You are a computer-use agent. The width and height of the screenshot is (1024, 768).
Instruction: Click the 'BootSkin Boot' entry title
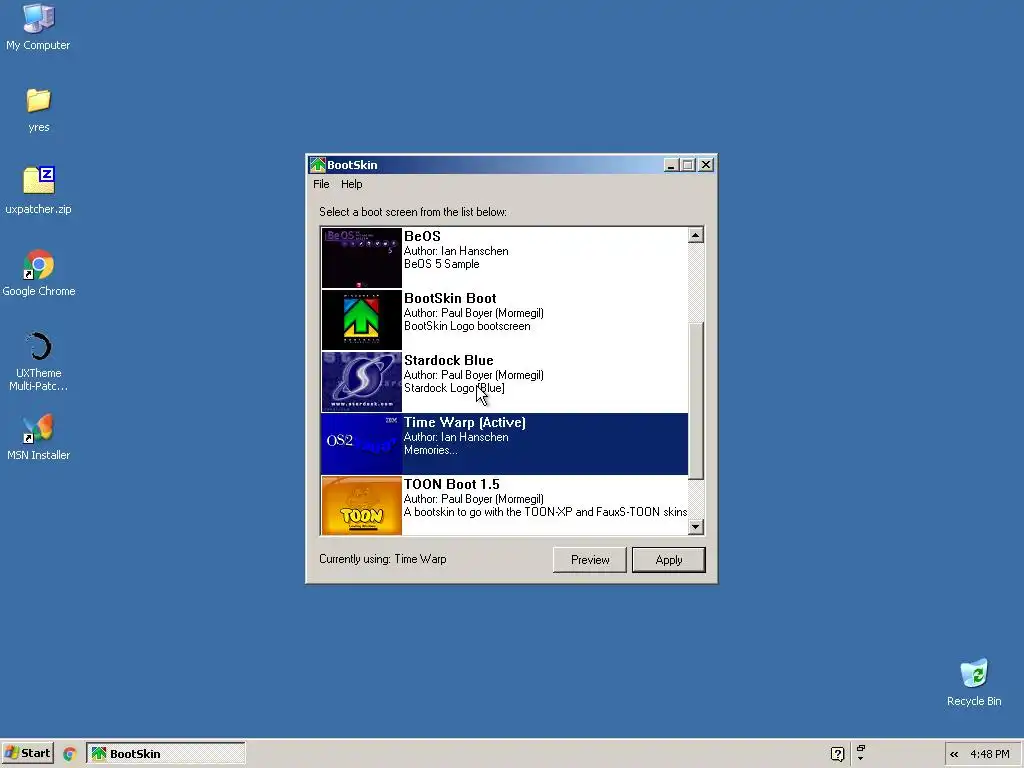pyautogui.click(x=450, y=298)
